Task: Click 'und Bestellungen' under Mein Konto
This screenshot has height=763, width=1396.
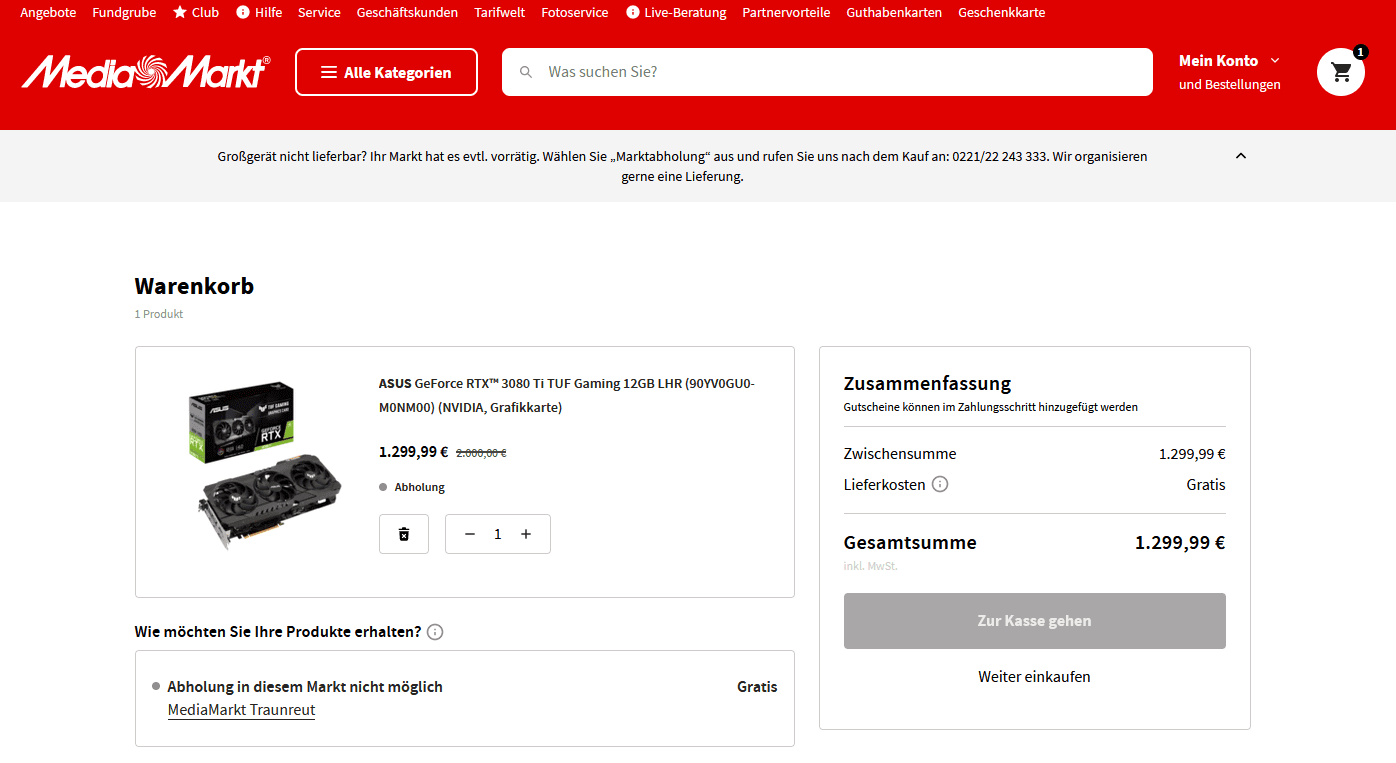Action: [1229, 85]
